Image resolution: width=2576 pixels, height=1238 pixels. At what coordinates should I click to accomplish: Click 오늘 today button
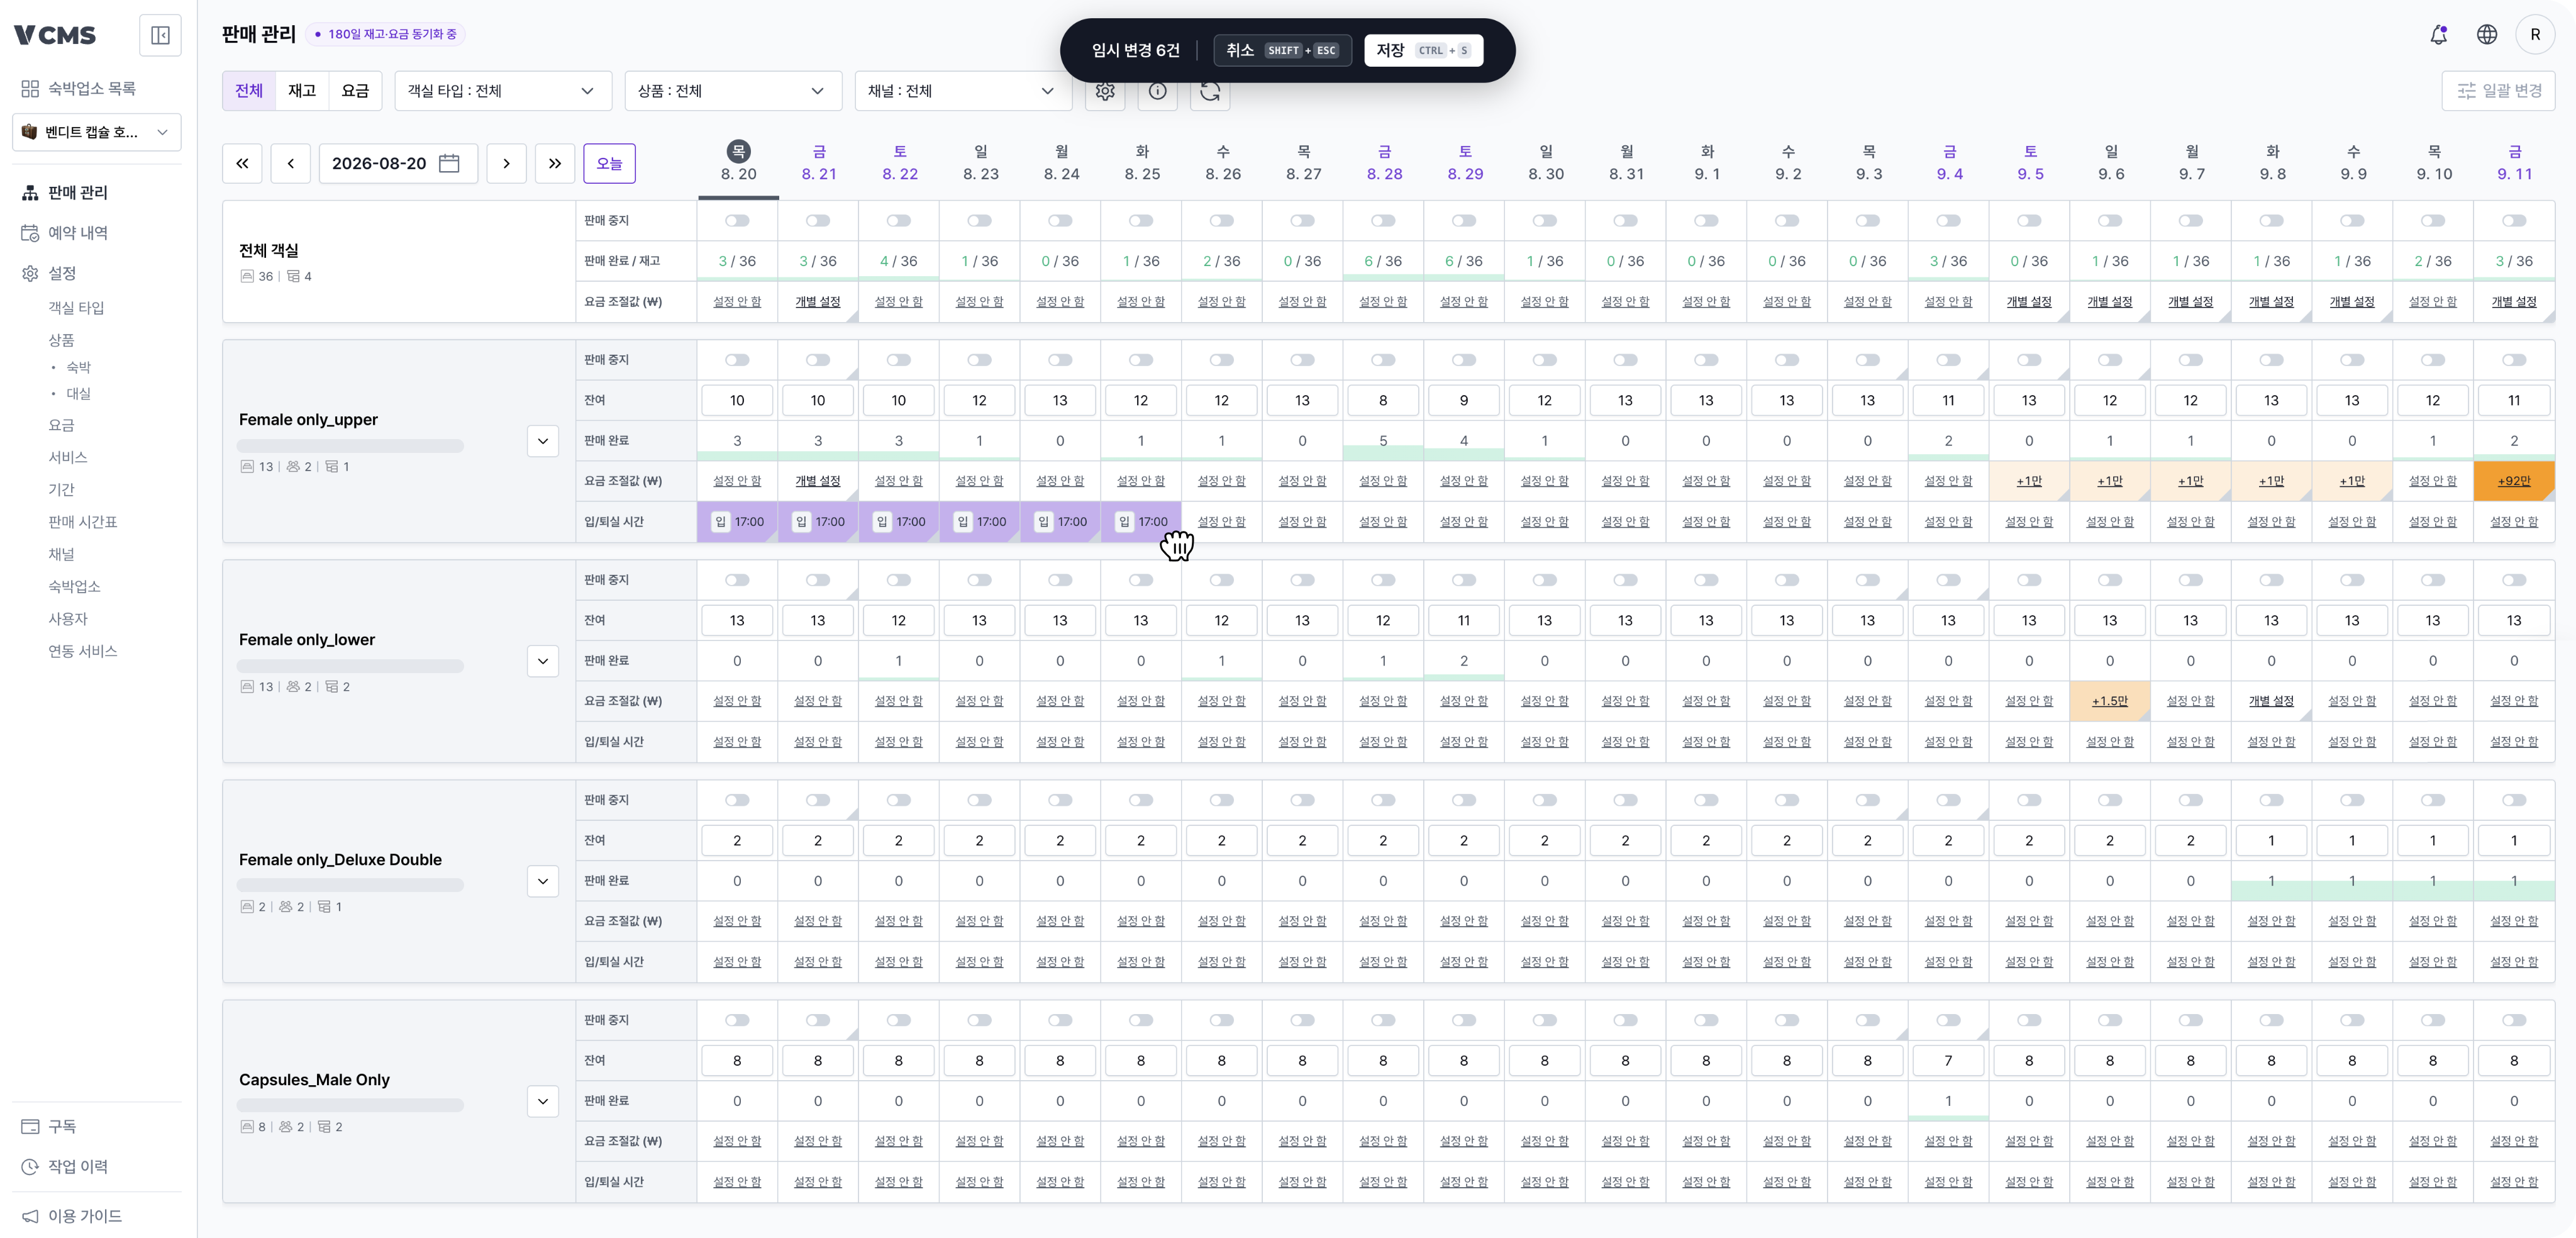pos(609,163)
